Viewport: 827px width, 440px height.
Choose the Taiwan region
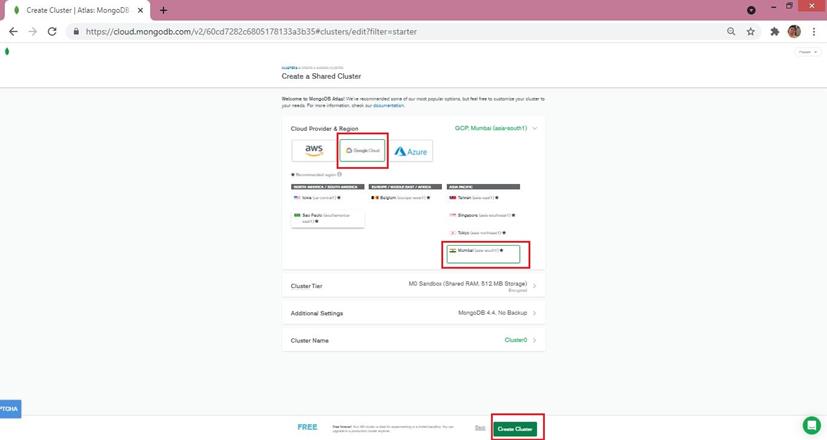483,198
